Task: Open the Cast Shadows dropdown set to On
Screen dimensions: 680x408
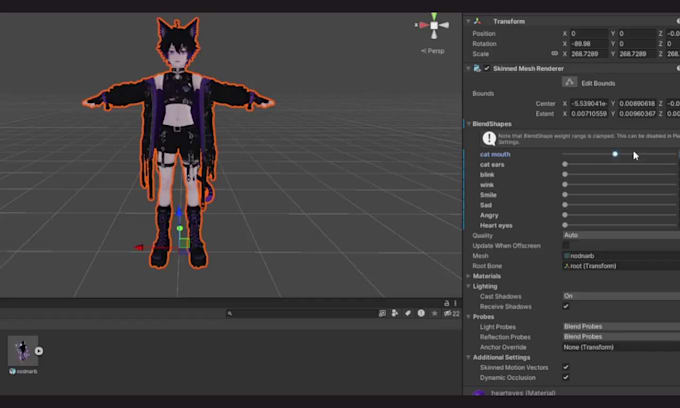Action: click(x=621, y=296)
